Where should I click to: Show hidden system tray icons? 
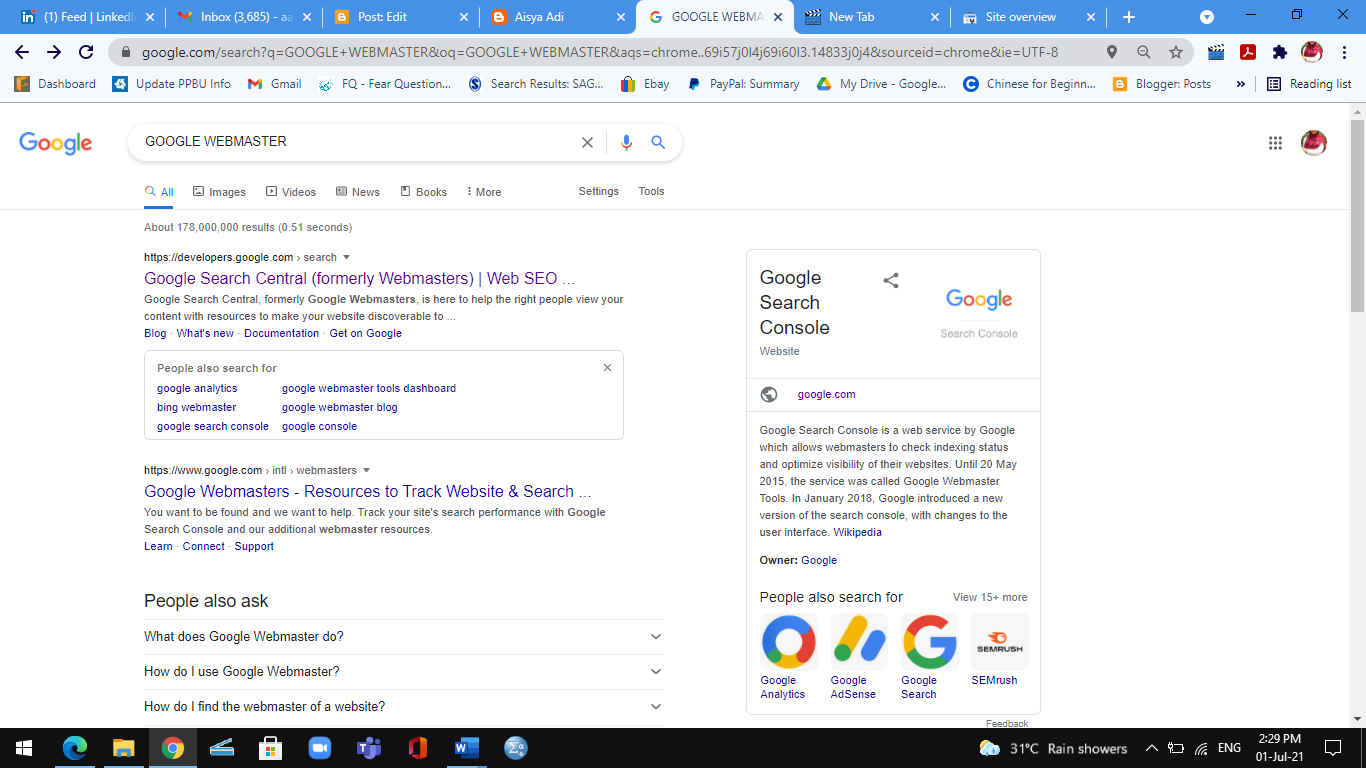pyautogui.click(x=1151, y=748)
